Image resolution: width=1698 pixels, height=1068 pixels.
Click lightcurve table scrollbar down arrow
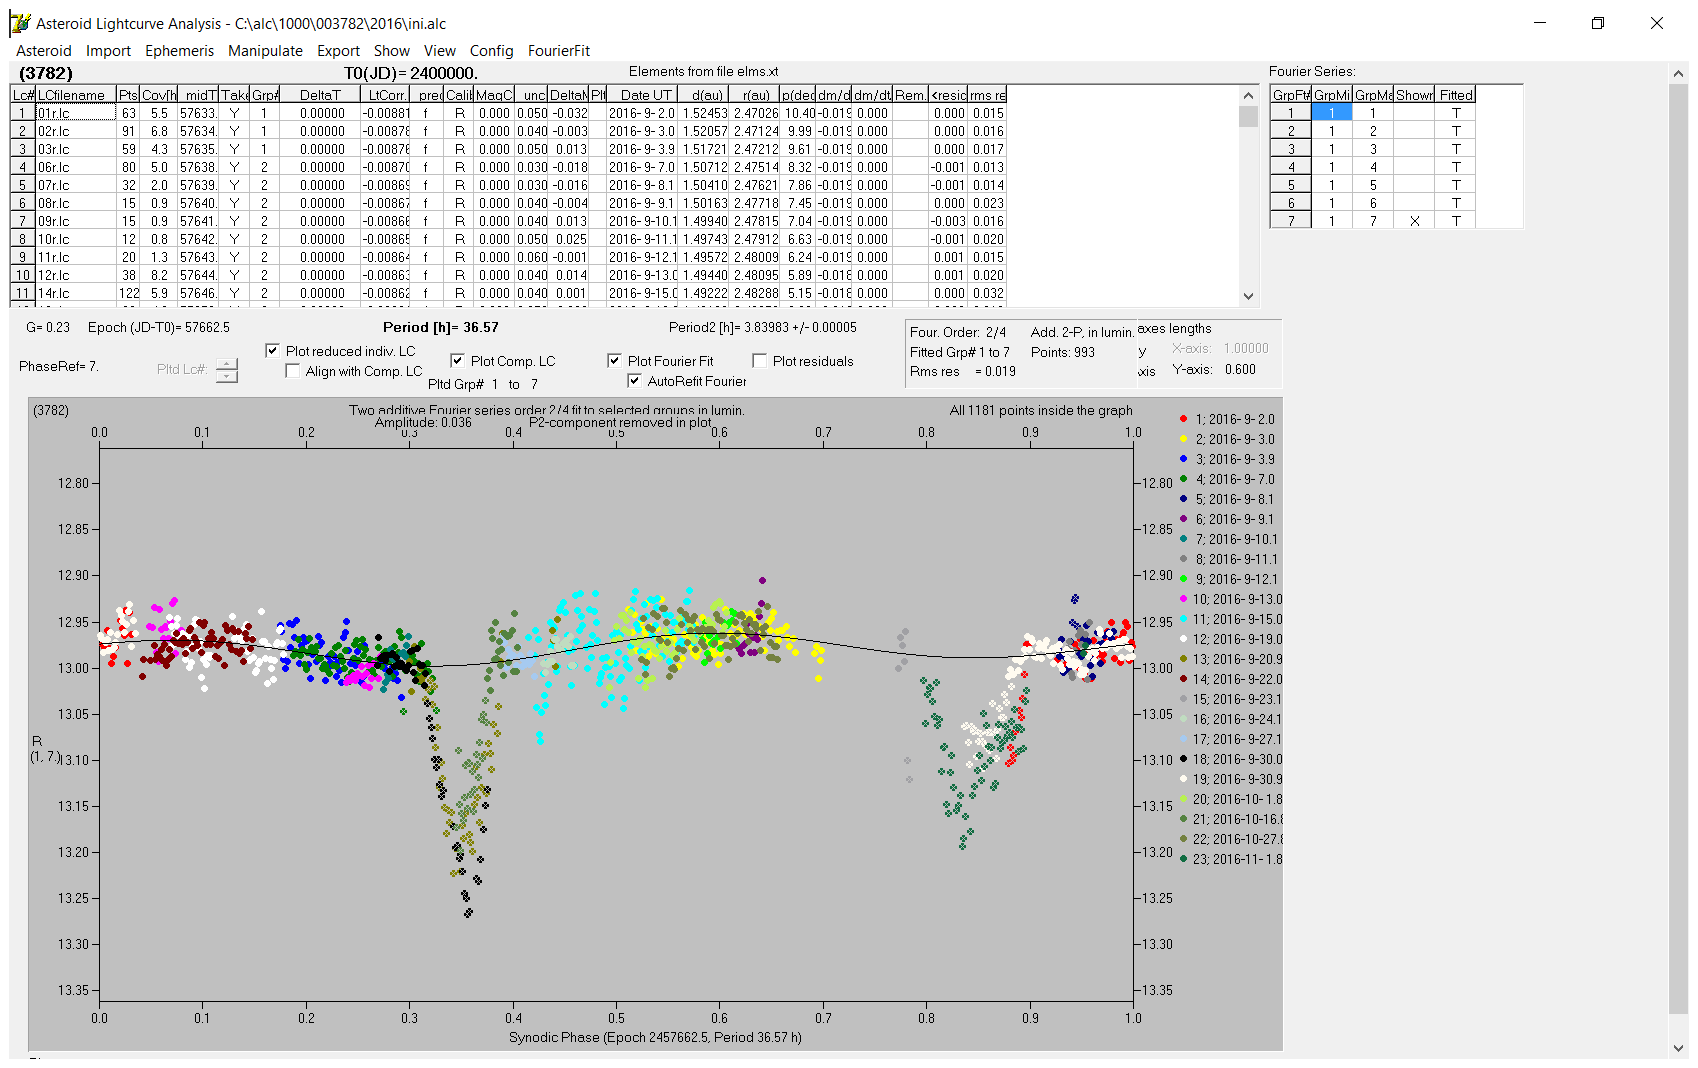click(1248, 296)
